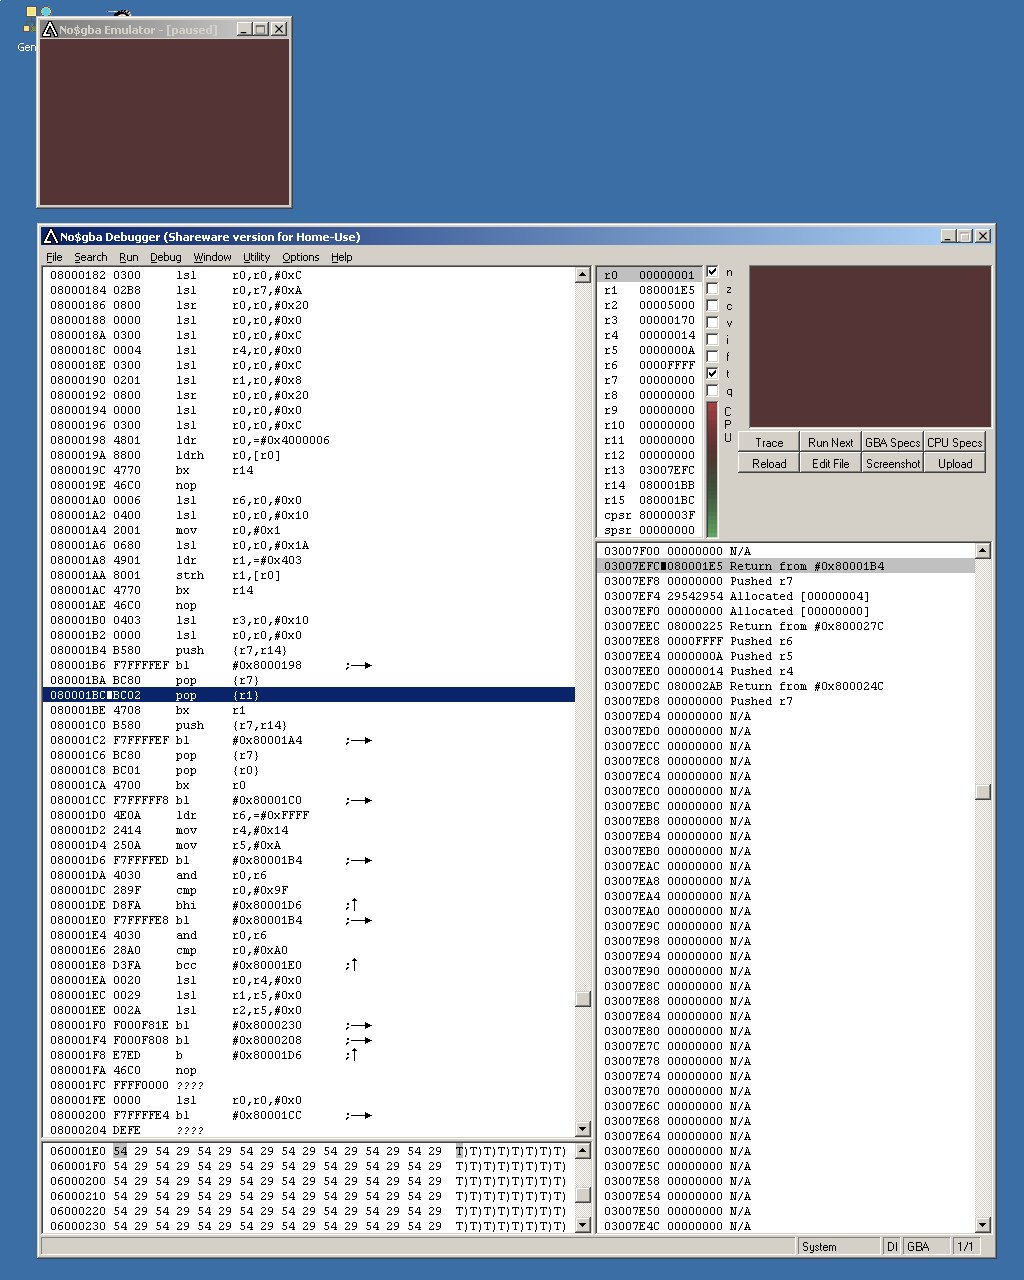Uncheck the t (thumb) flag checkbox

[712, 373]
